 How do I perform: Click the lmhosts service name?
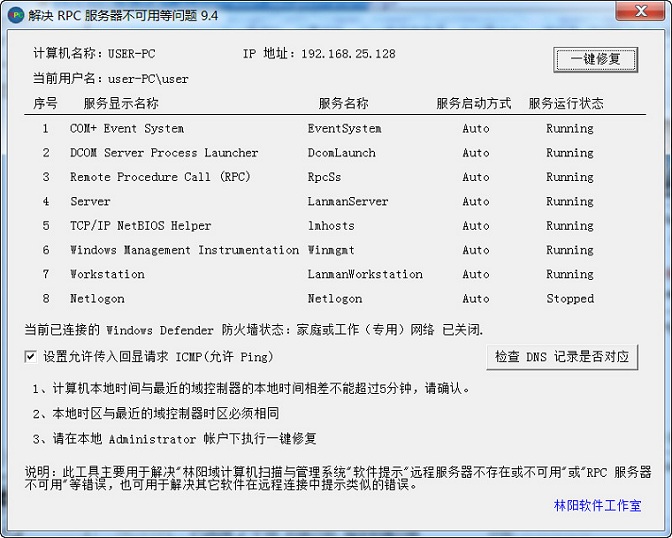pyautogui.click(x=331, y=225)
